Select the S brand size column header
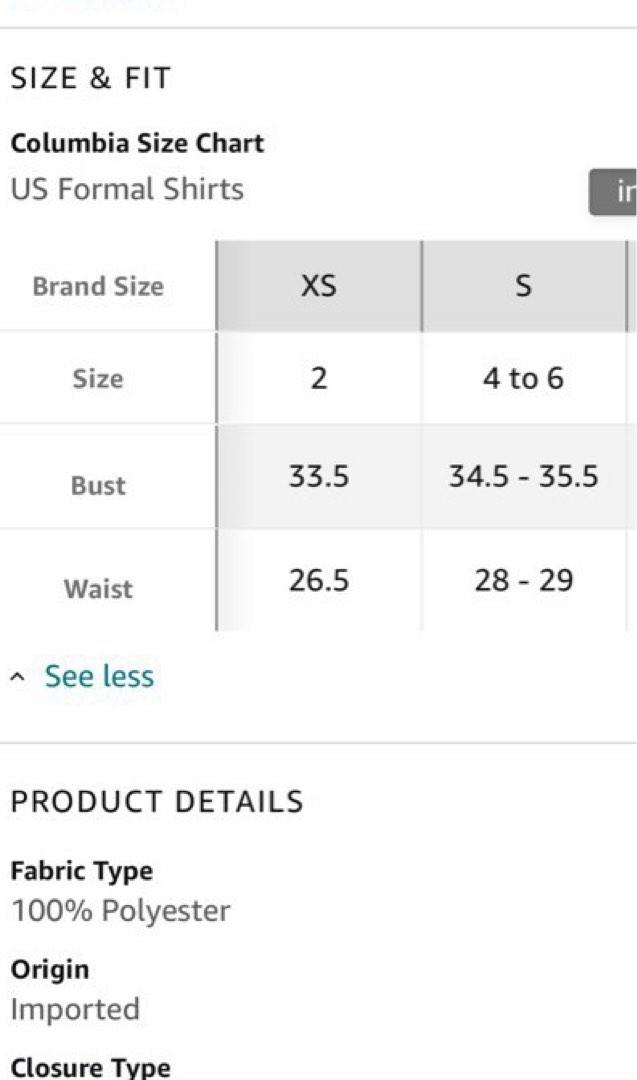637x1080 pixels. point(523,286)
